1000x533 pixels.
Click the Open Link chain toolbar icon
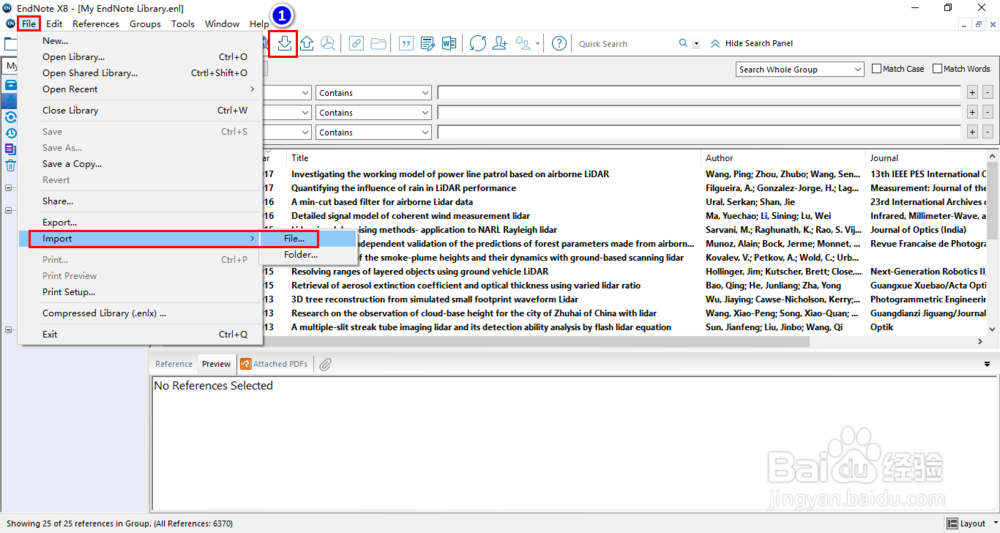(x=357, y=43)
